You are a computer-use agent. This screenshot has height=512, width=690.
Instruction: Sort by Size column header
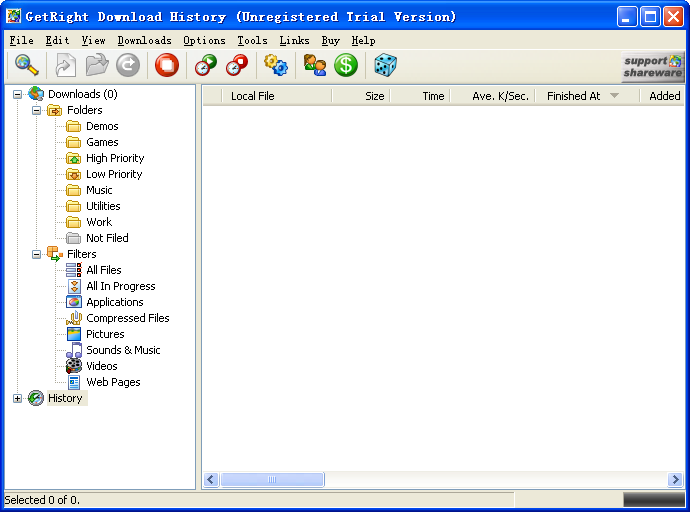click(361, 96)
